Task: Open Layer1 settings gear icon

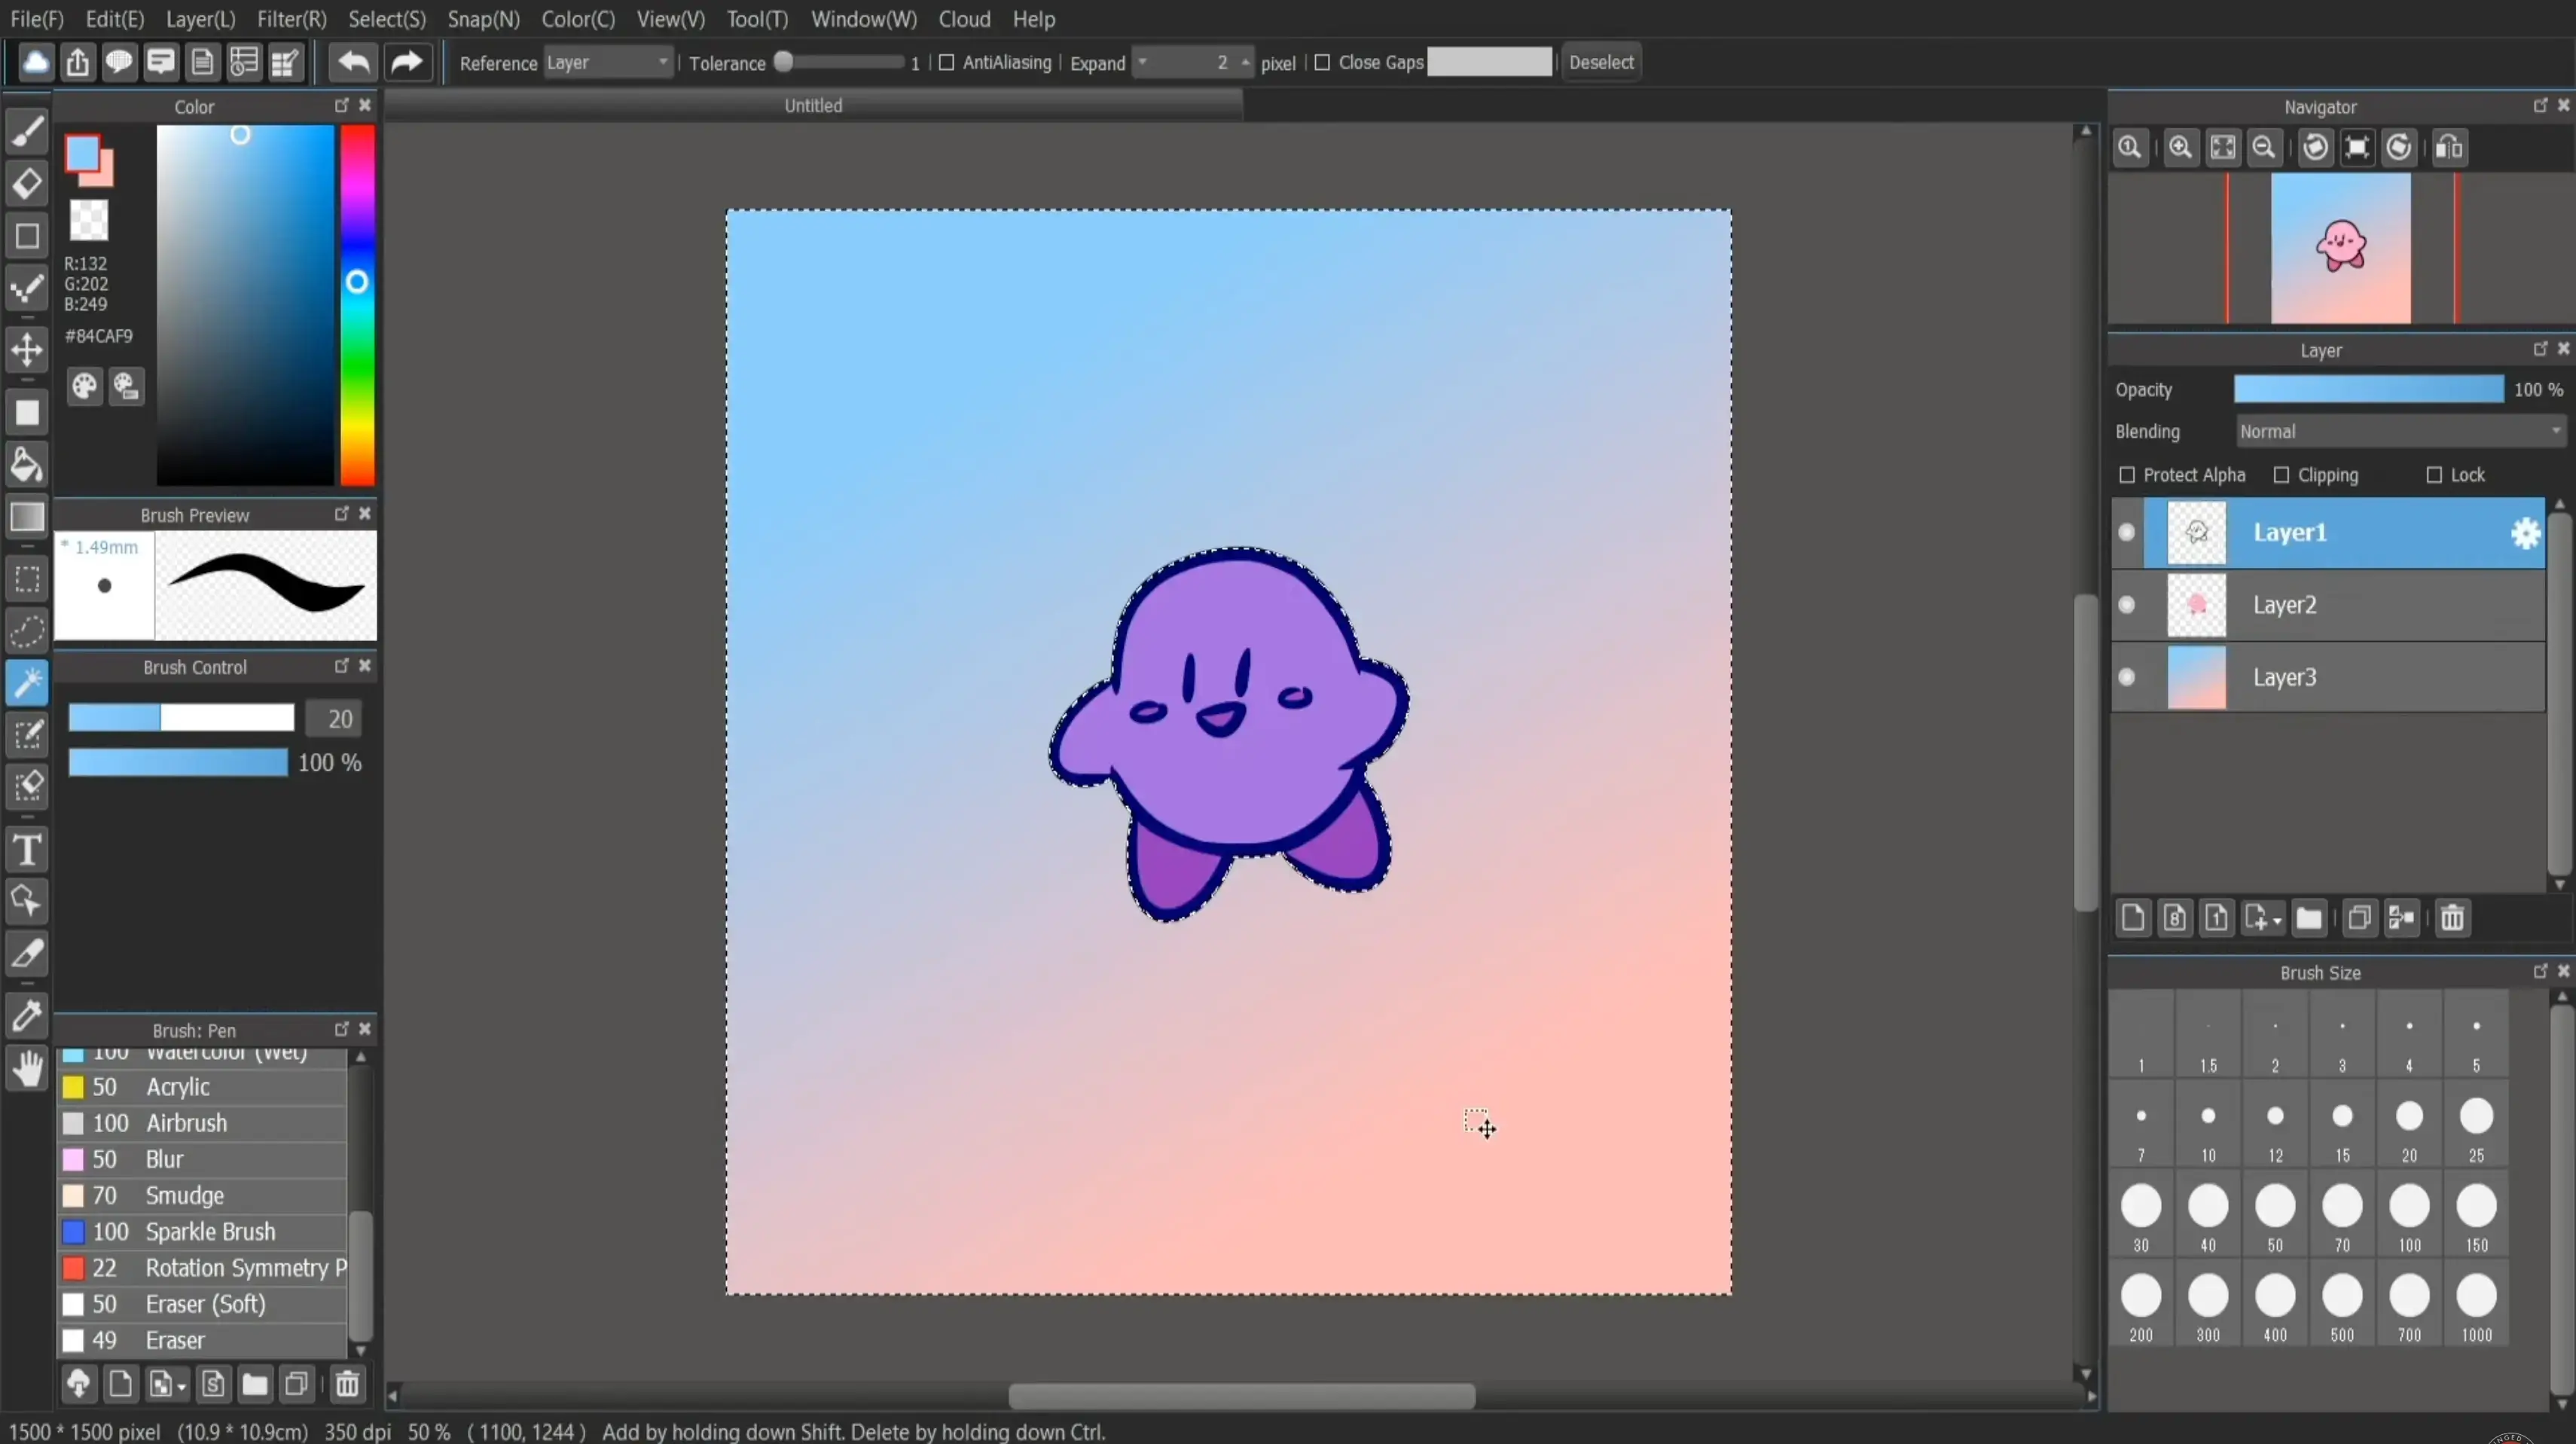Action: (2525, 533)
